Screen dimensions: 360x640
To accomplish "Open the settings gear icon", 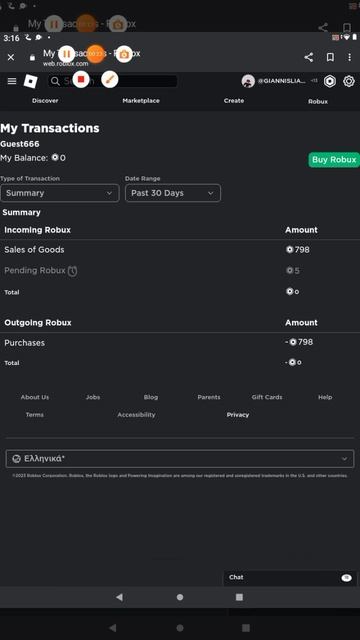I will [349, 81].
